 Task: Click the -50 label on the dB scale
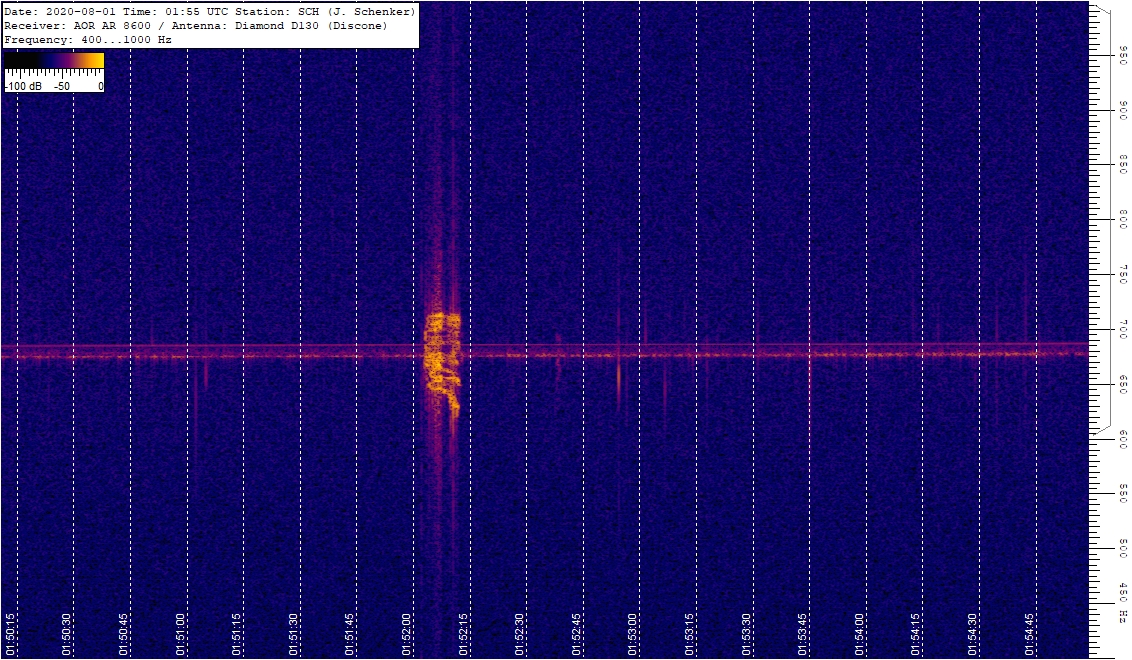[x=63, y=87]
